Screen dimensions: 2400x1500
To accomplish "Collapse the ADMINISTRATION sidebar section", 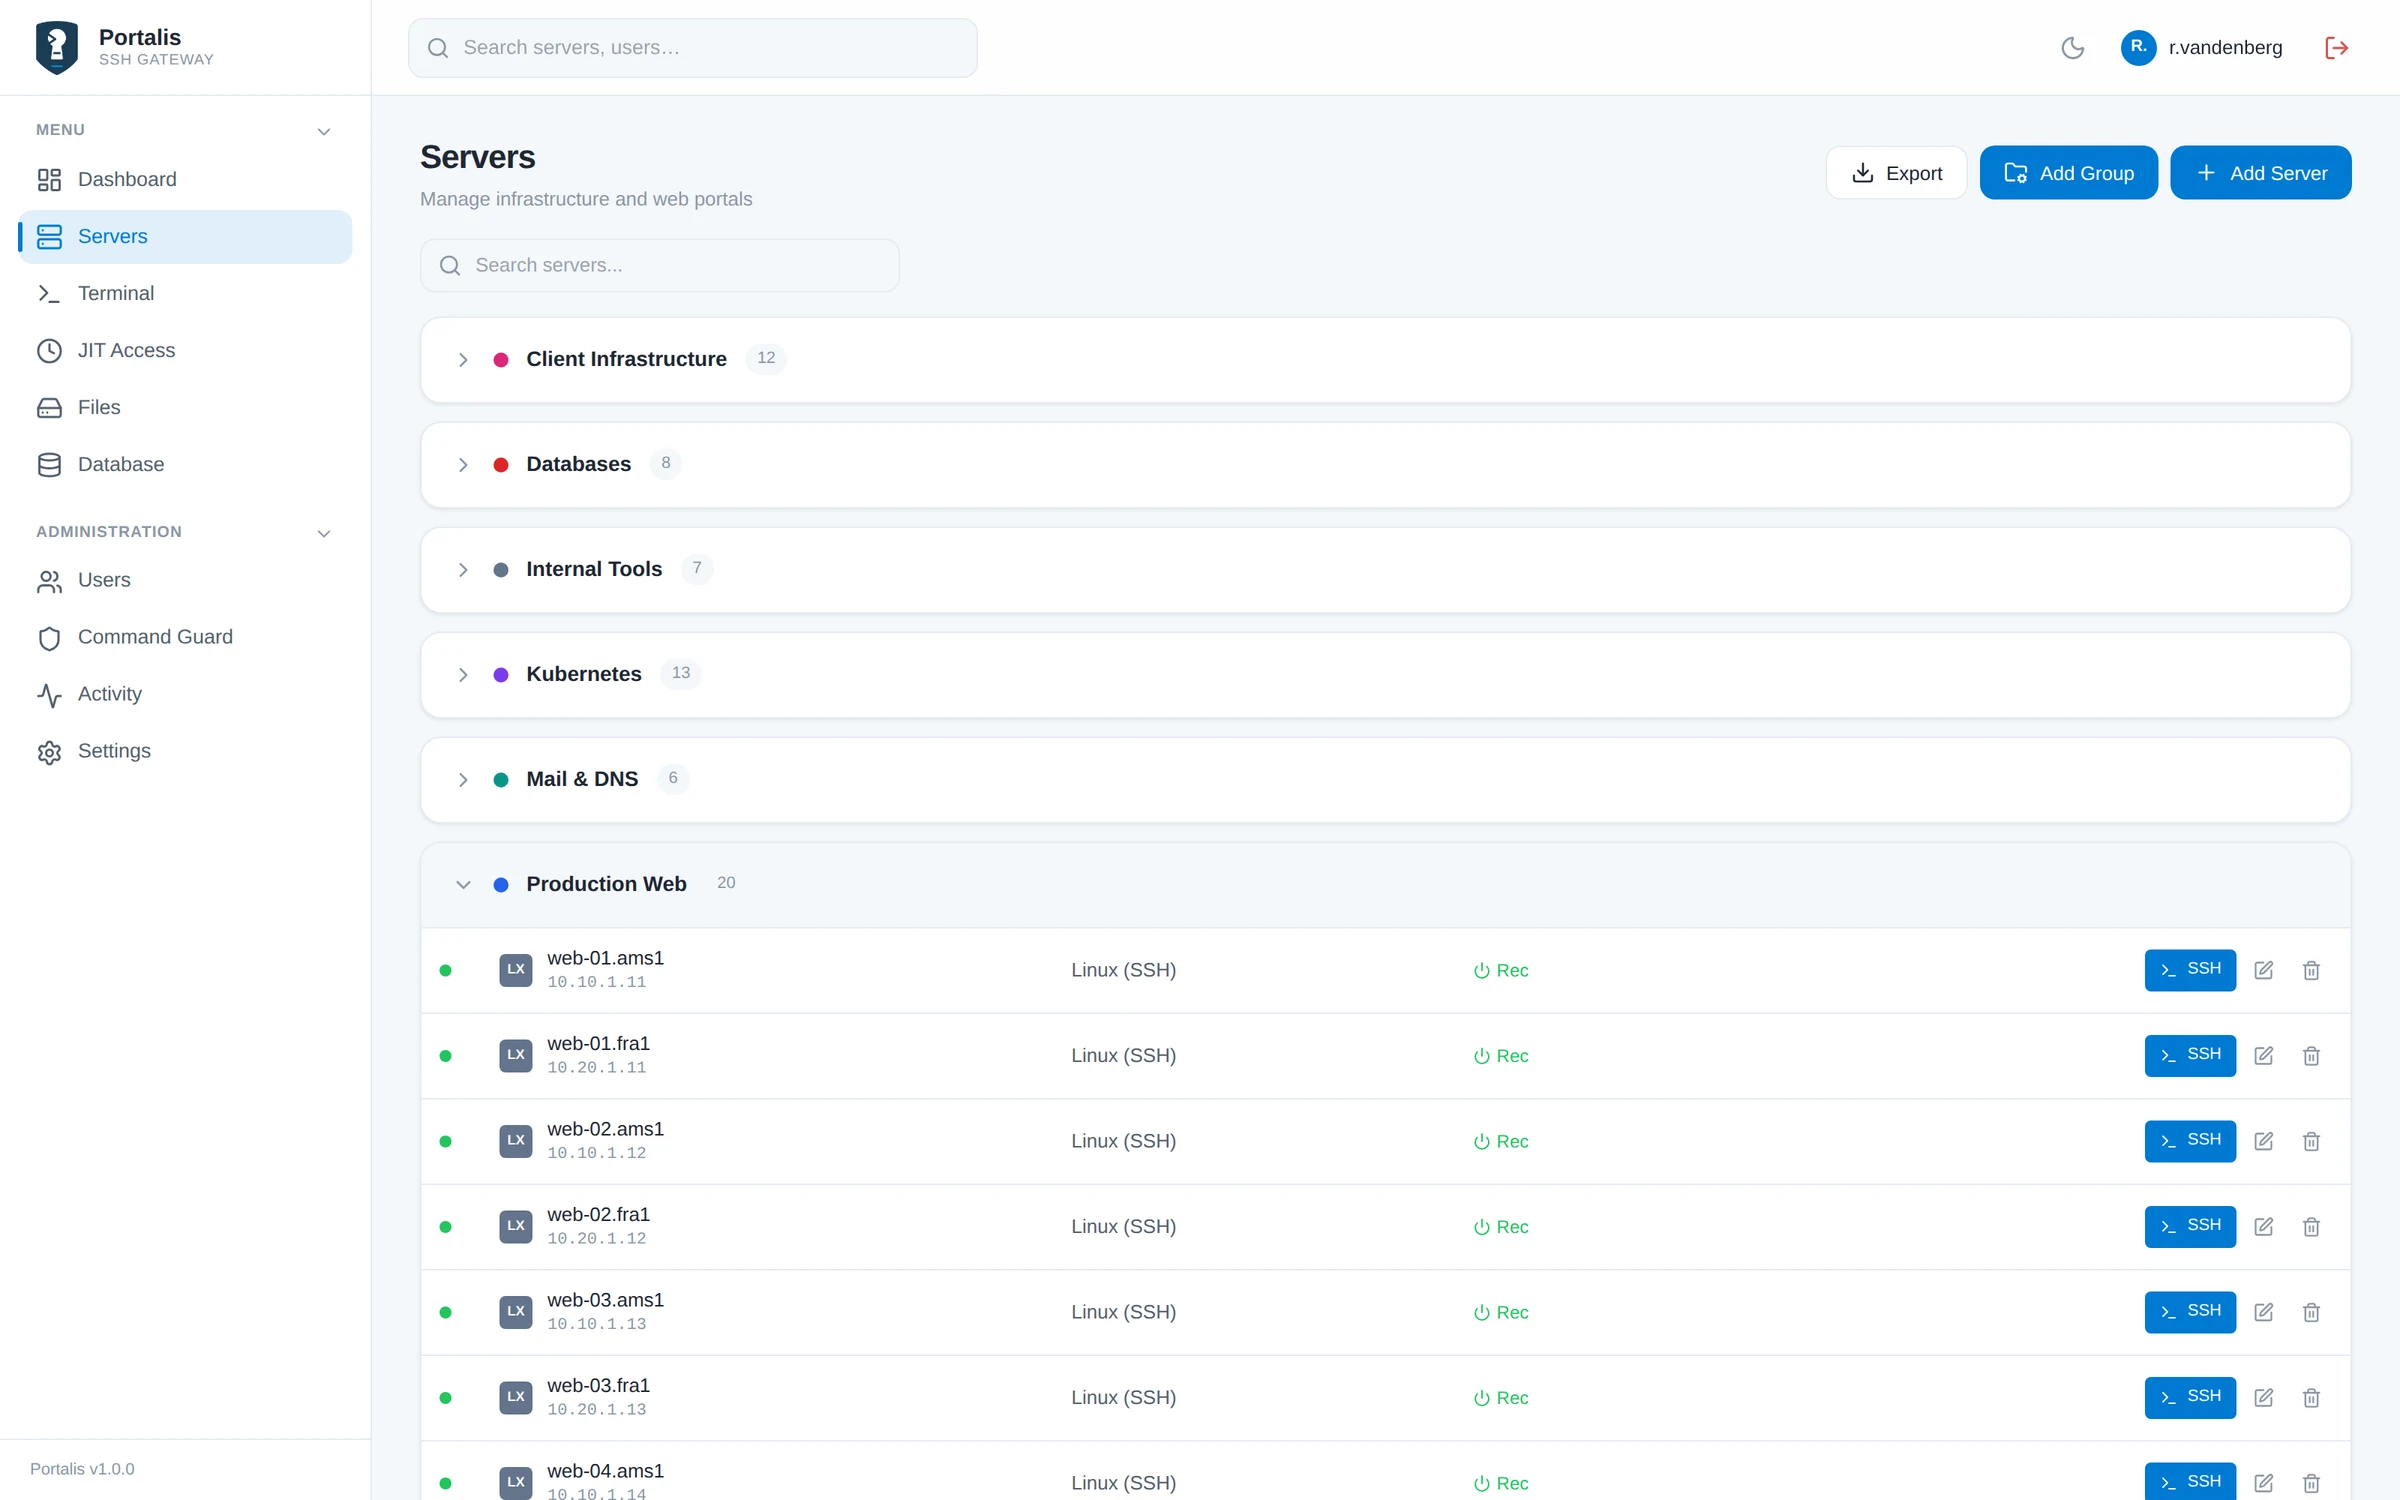I will 323,534.
